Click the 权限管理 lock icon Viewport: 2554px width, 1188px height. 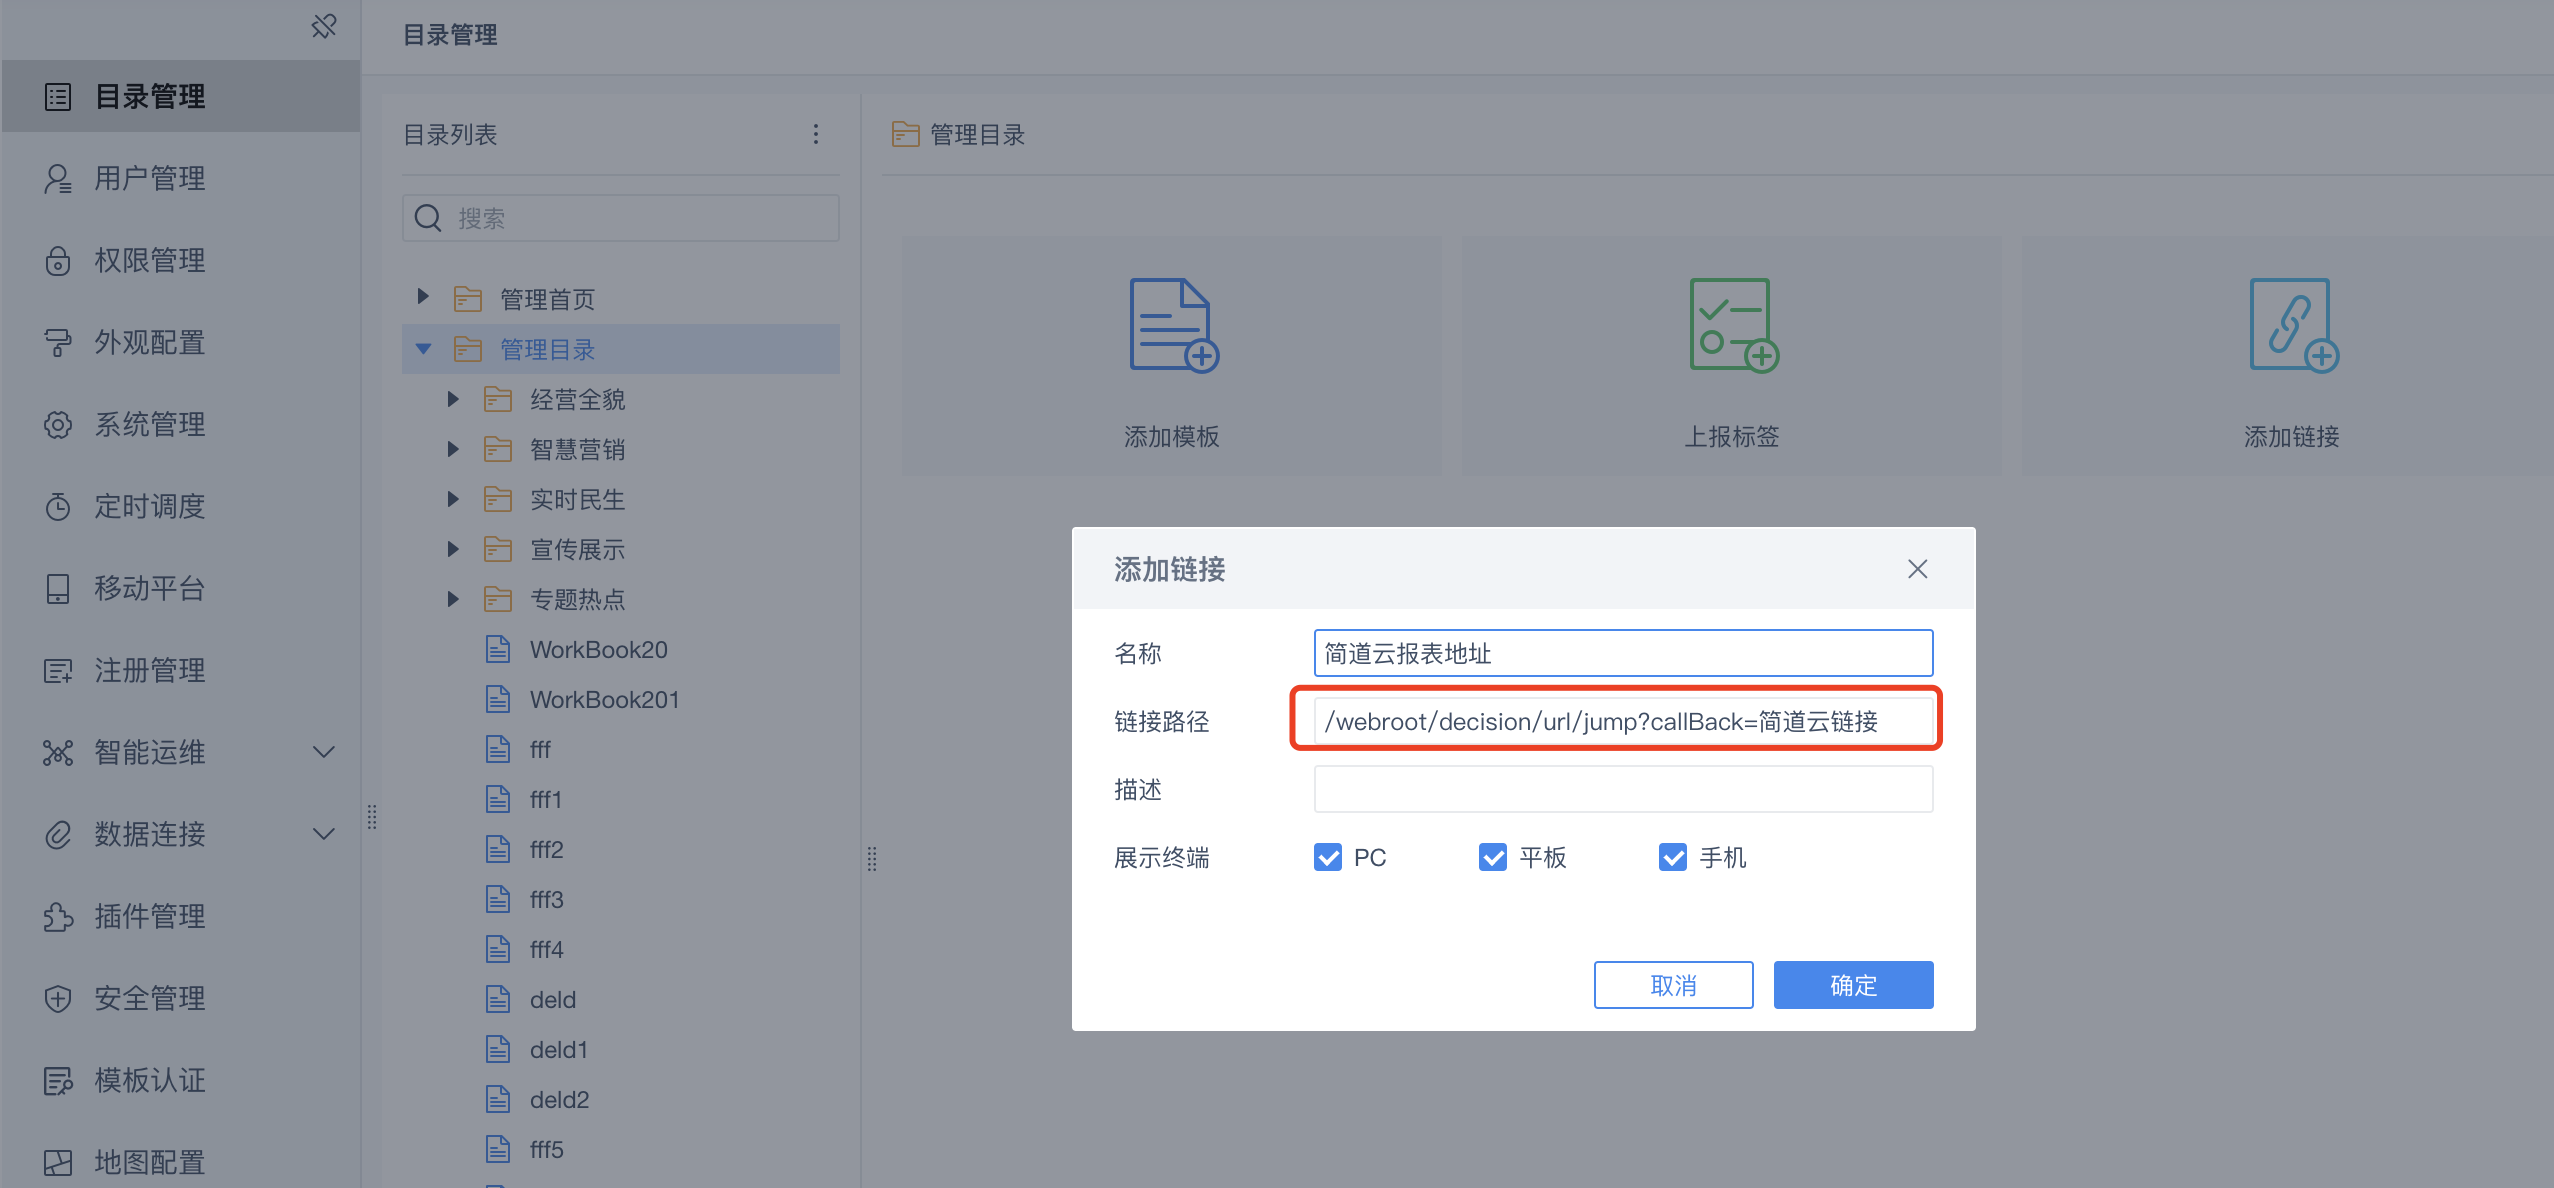[x=58, y=261]
